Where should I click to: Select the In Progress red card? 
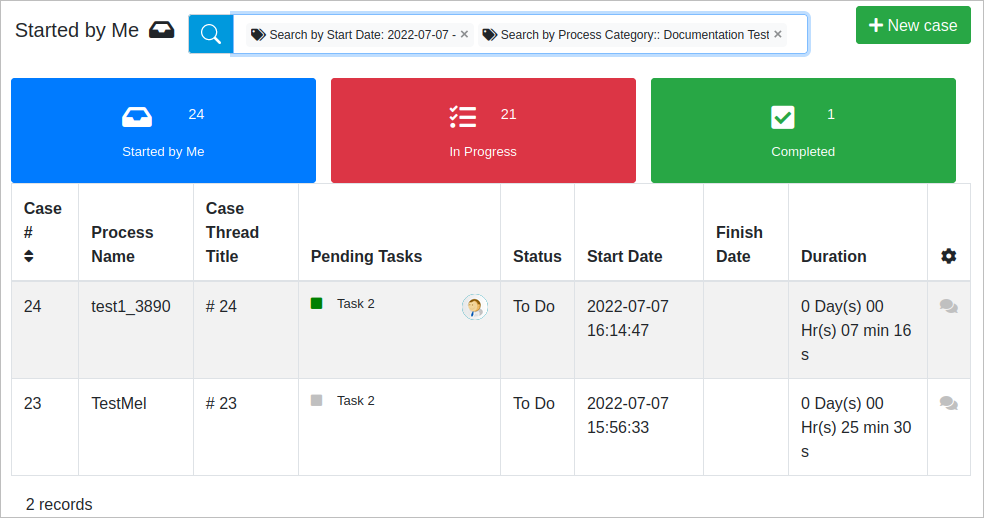point(483,131)
